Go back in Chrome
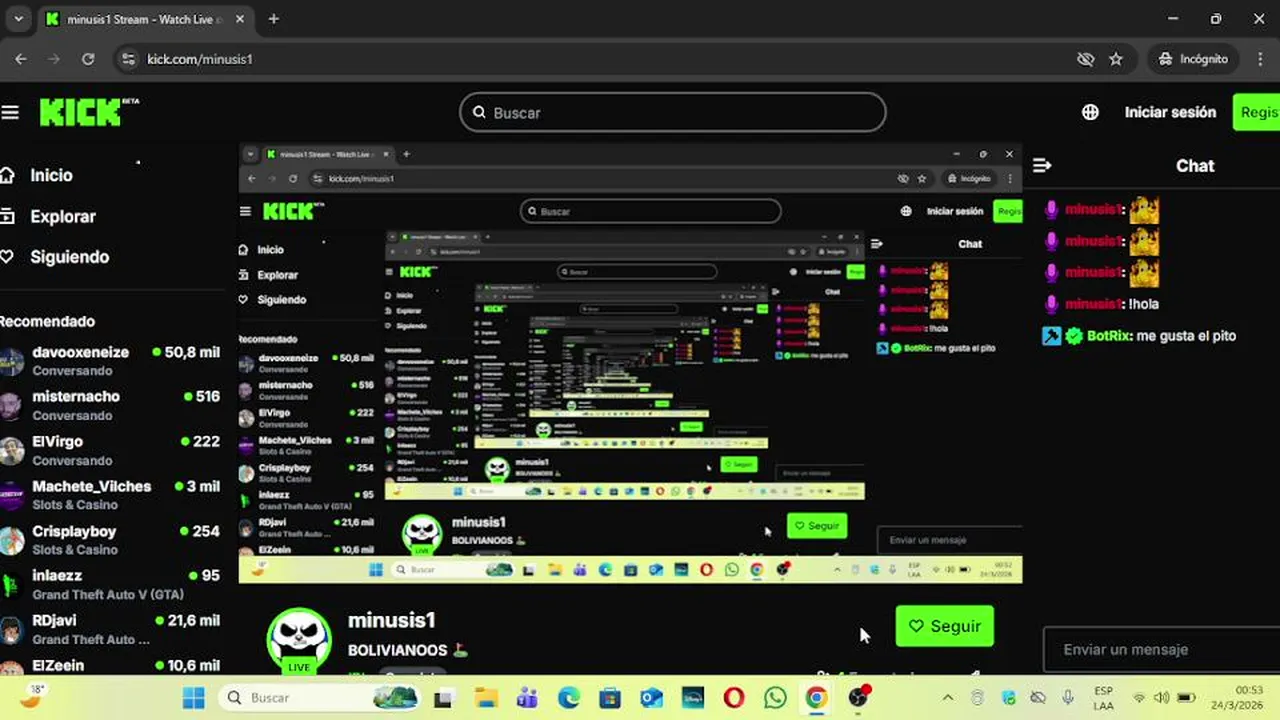The height and width of the screenshot is (720, 1280). [21, 59]
